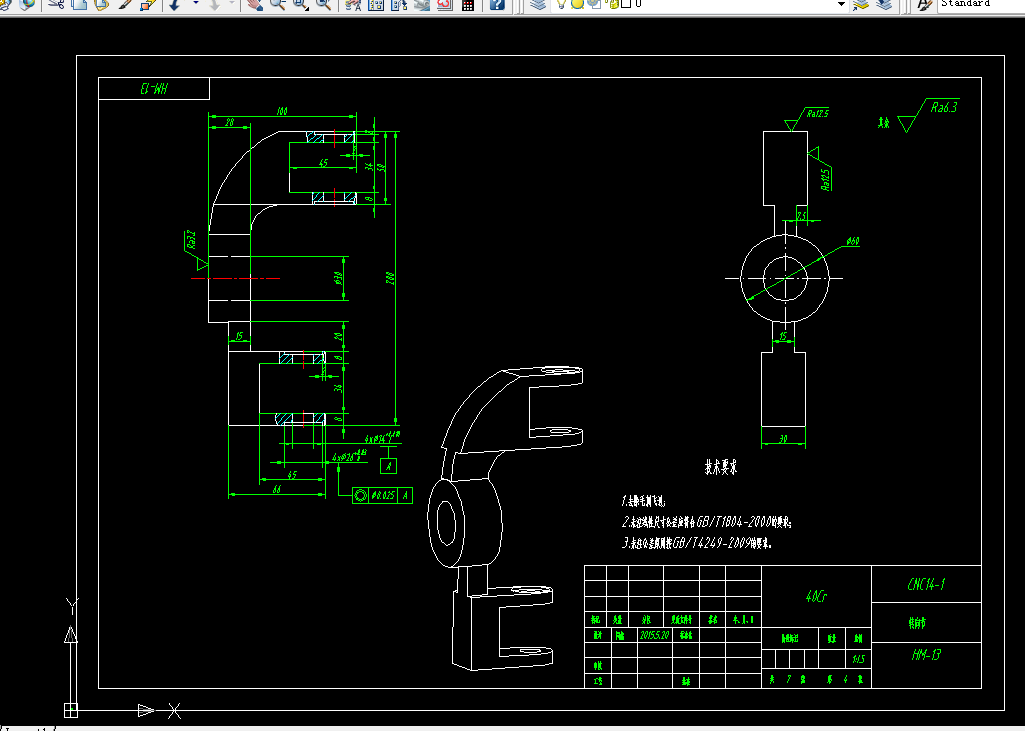The image size is (1025, 731).
Task: Toggle layer 0 on/off lightbulb
Action: (561, 3)
